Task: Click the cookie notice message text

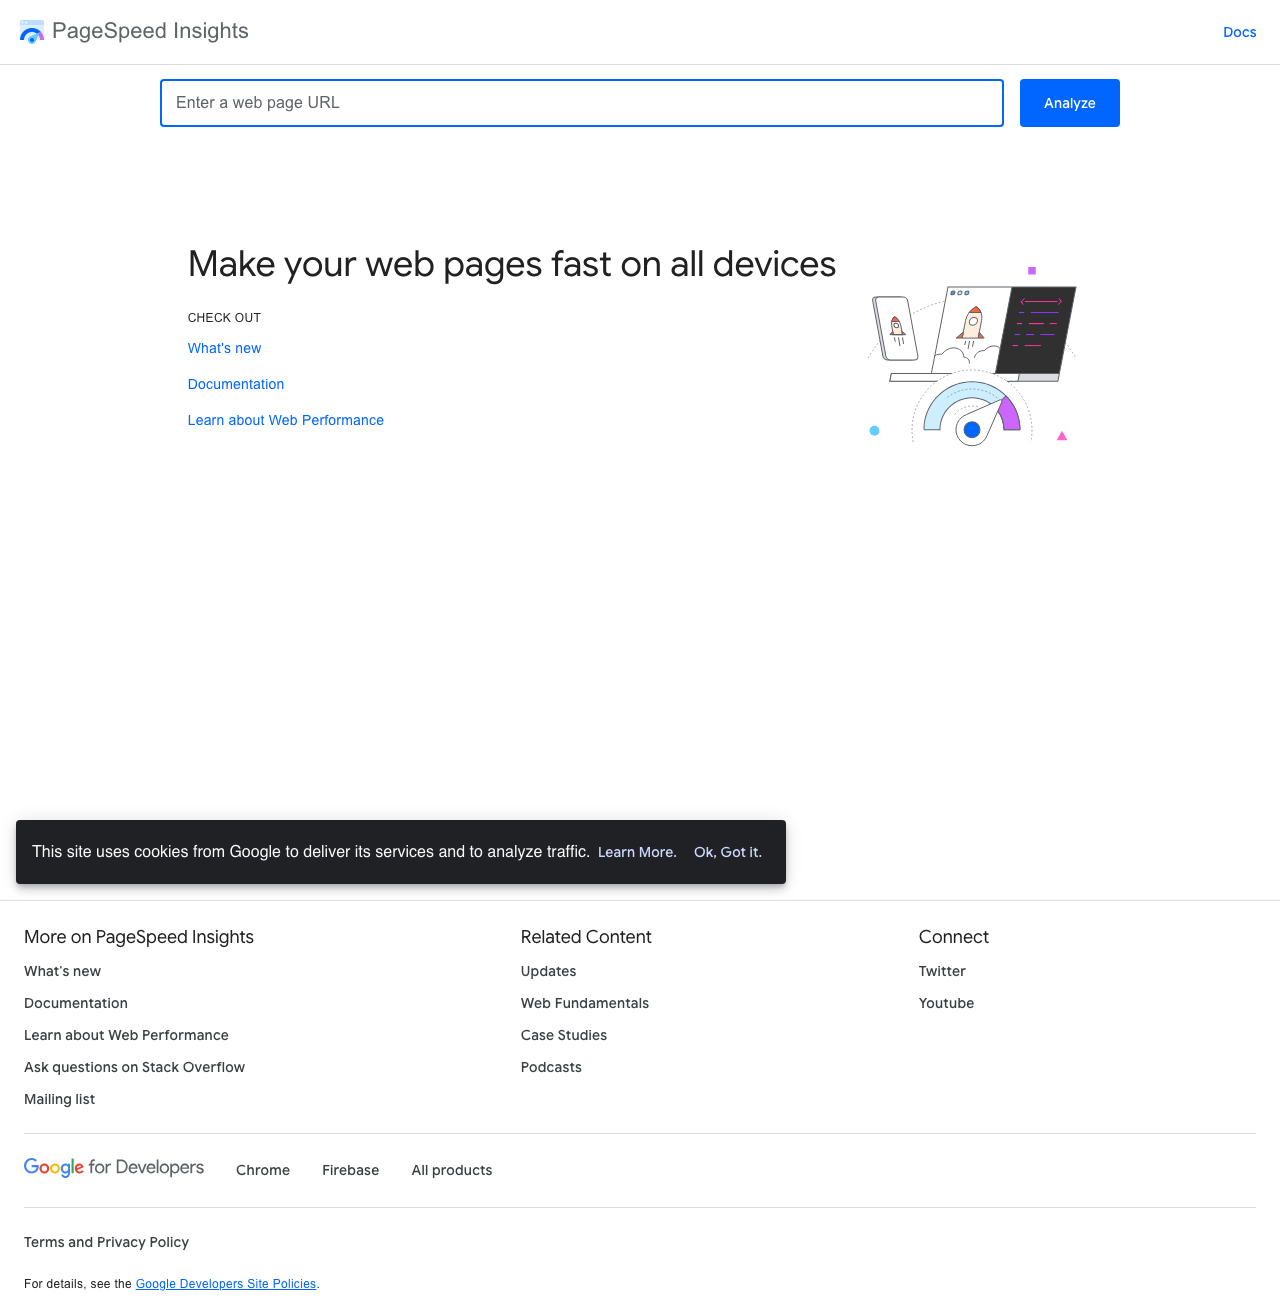Action: [311, 852]
